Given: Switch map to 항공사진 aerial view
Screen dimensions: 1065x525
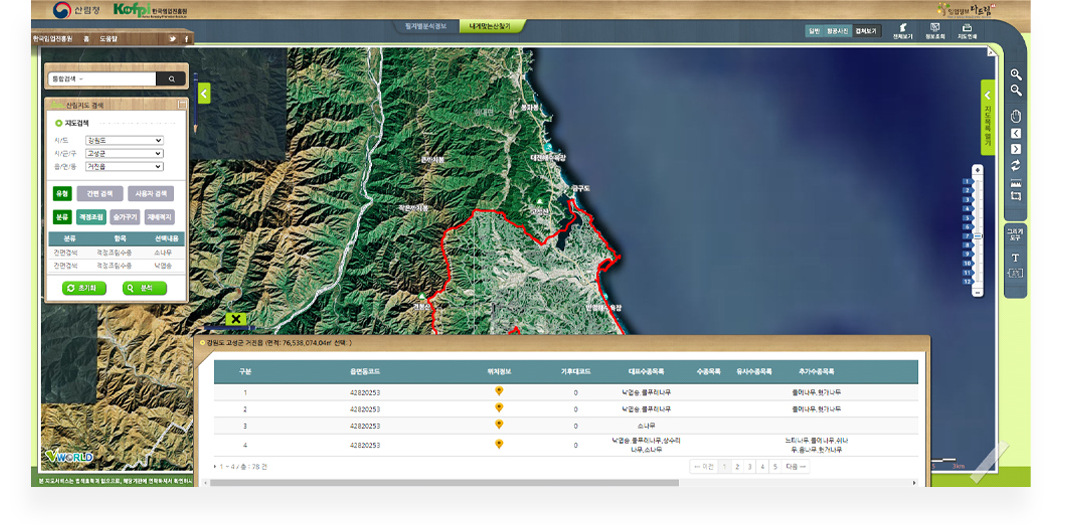Looking at the screenshot, I should point(837,31).
